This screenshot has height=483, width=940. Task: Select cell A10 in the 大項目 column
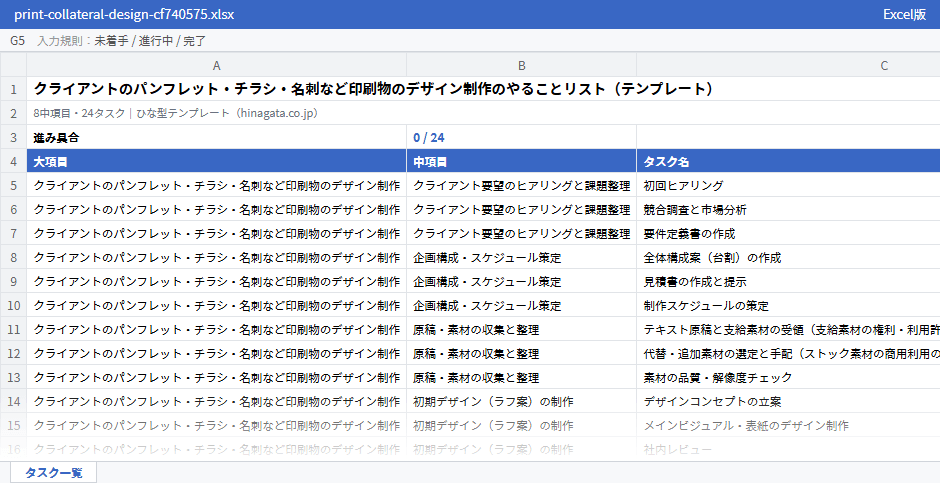[x=216, y=305]
